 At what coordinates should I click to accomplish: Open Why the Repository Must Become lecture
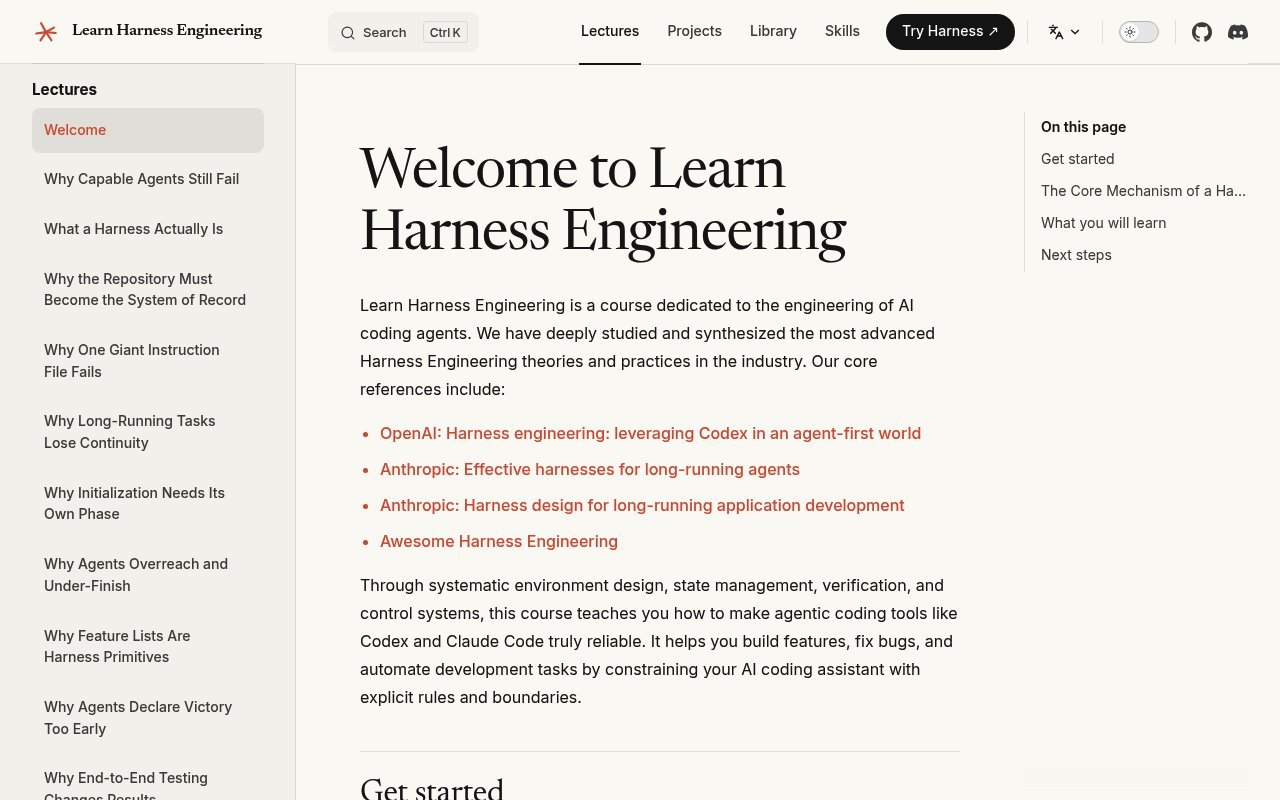tap(145, 289)
